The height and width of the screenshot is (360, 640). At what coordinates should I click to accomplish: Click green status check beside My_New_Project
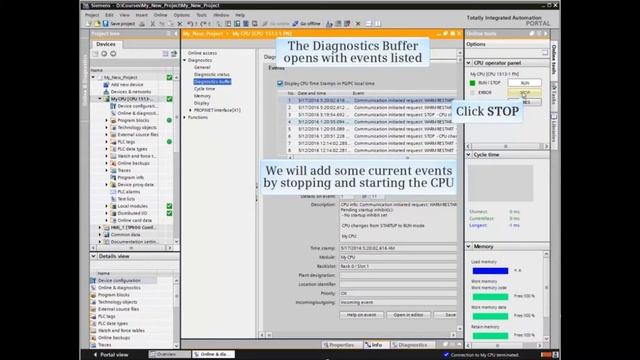pyautogui.click(x=169, y=77)
